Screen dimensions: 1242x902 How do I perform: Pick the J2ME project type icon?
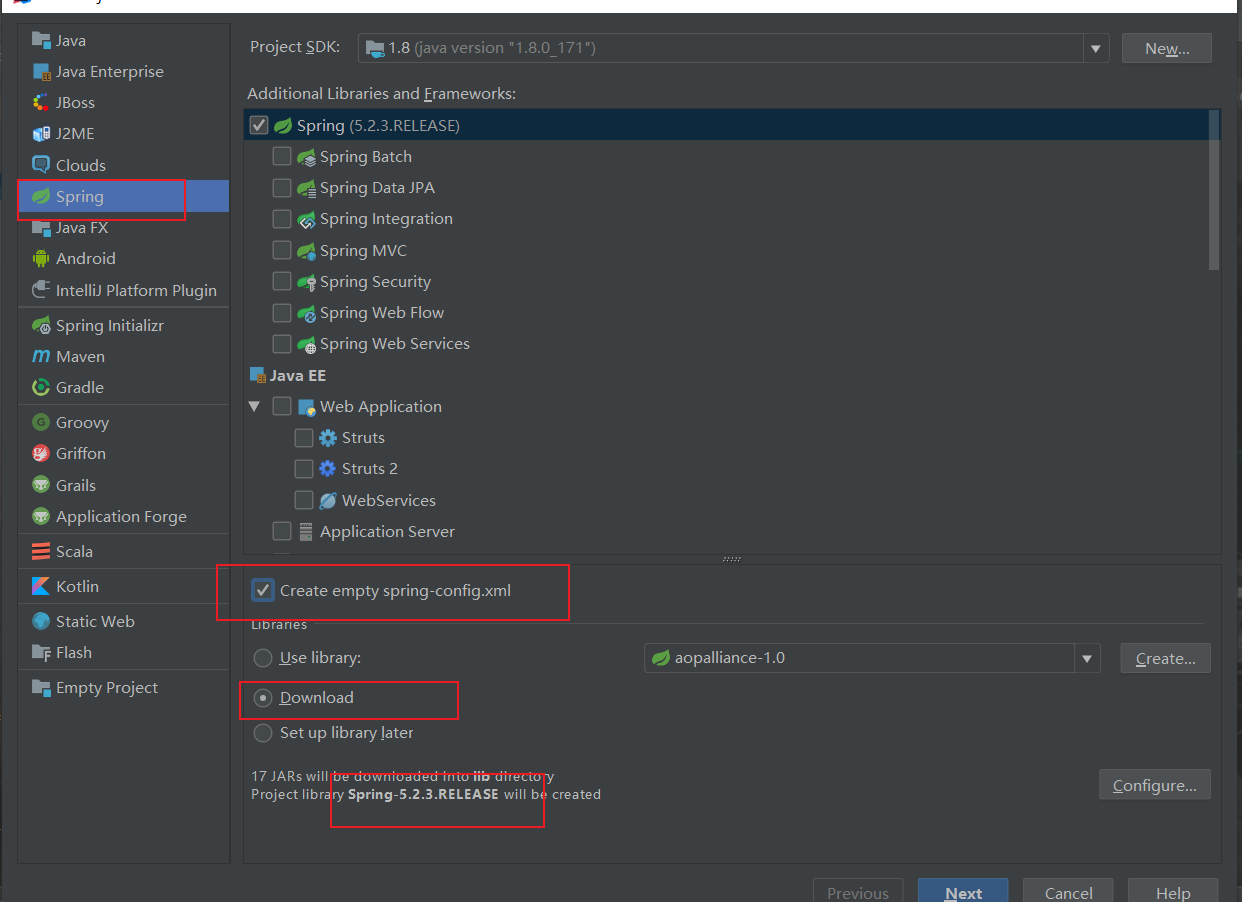pyautogui.click(x=41, y=133)
